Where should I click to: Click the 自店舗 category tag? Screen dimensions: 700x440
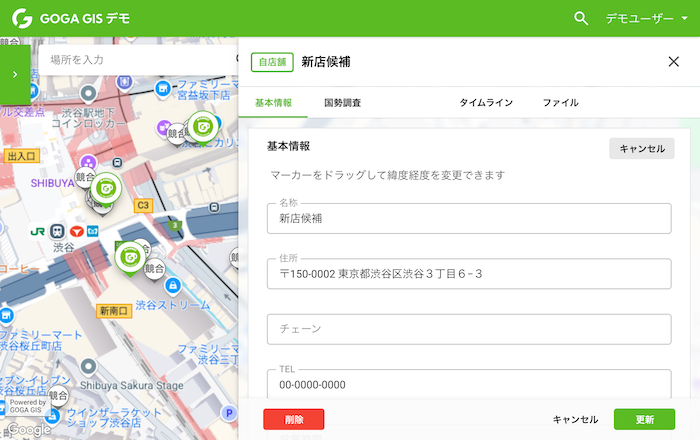pos(272,62)
